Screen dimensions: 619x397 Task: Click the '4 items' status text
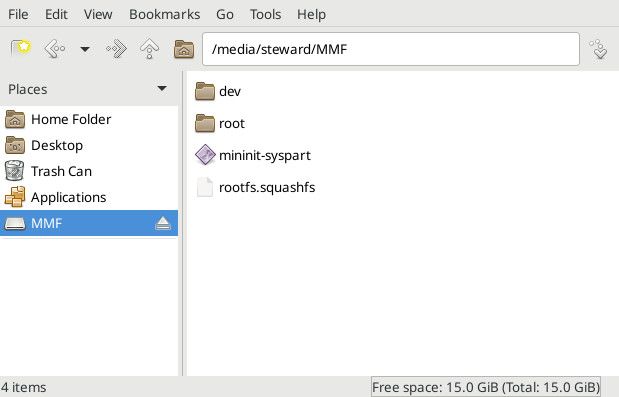23,387
